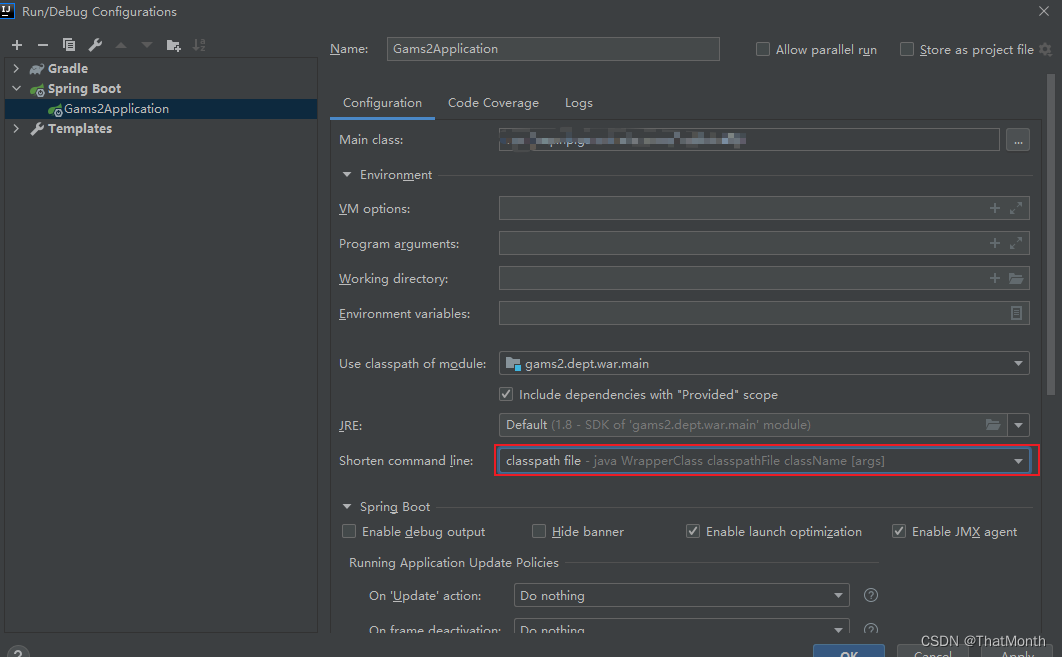This screenshot has width=1062, height=657.
Task: Add a macro to VM options with the plus
Action: coord(995,209)
